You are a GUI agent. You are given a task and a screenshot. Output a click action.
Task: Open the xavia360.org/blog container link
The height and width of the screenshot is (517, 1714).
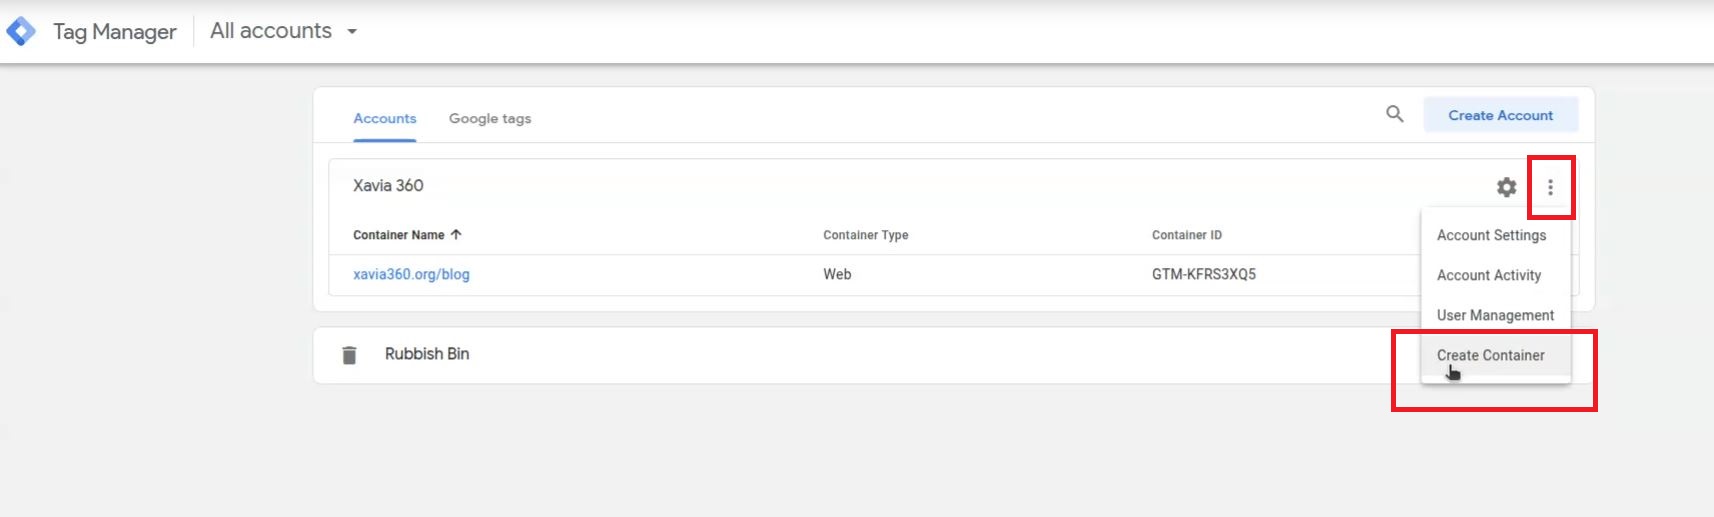[411, 274]
